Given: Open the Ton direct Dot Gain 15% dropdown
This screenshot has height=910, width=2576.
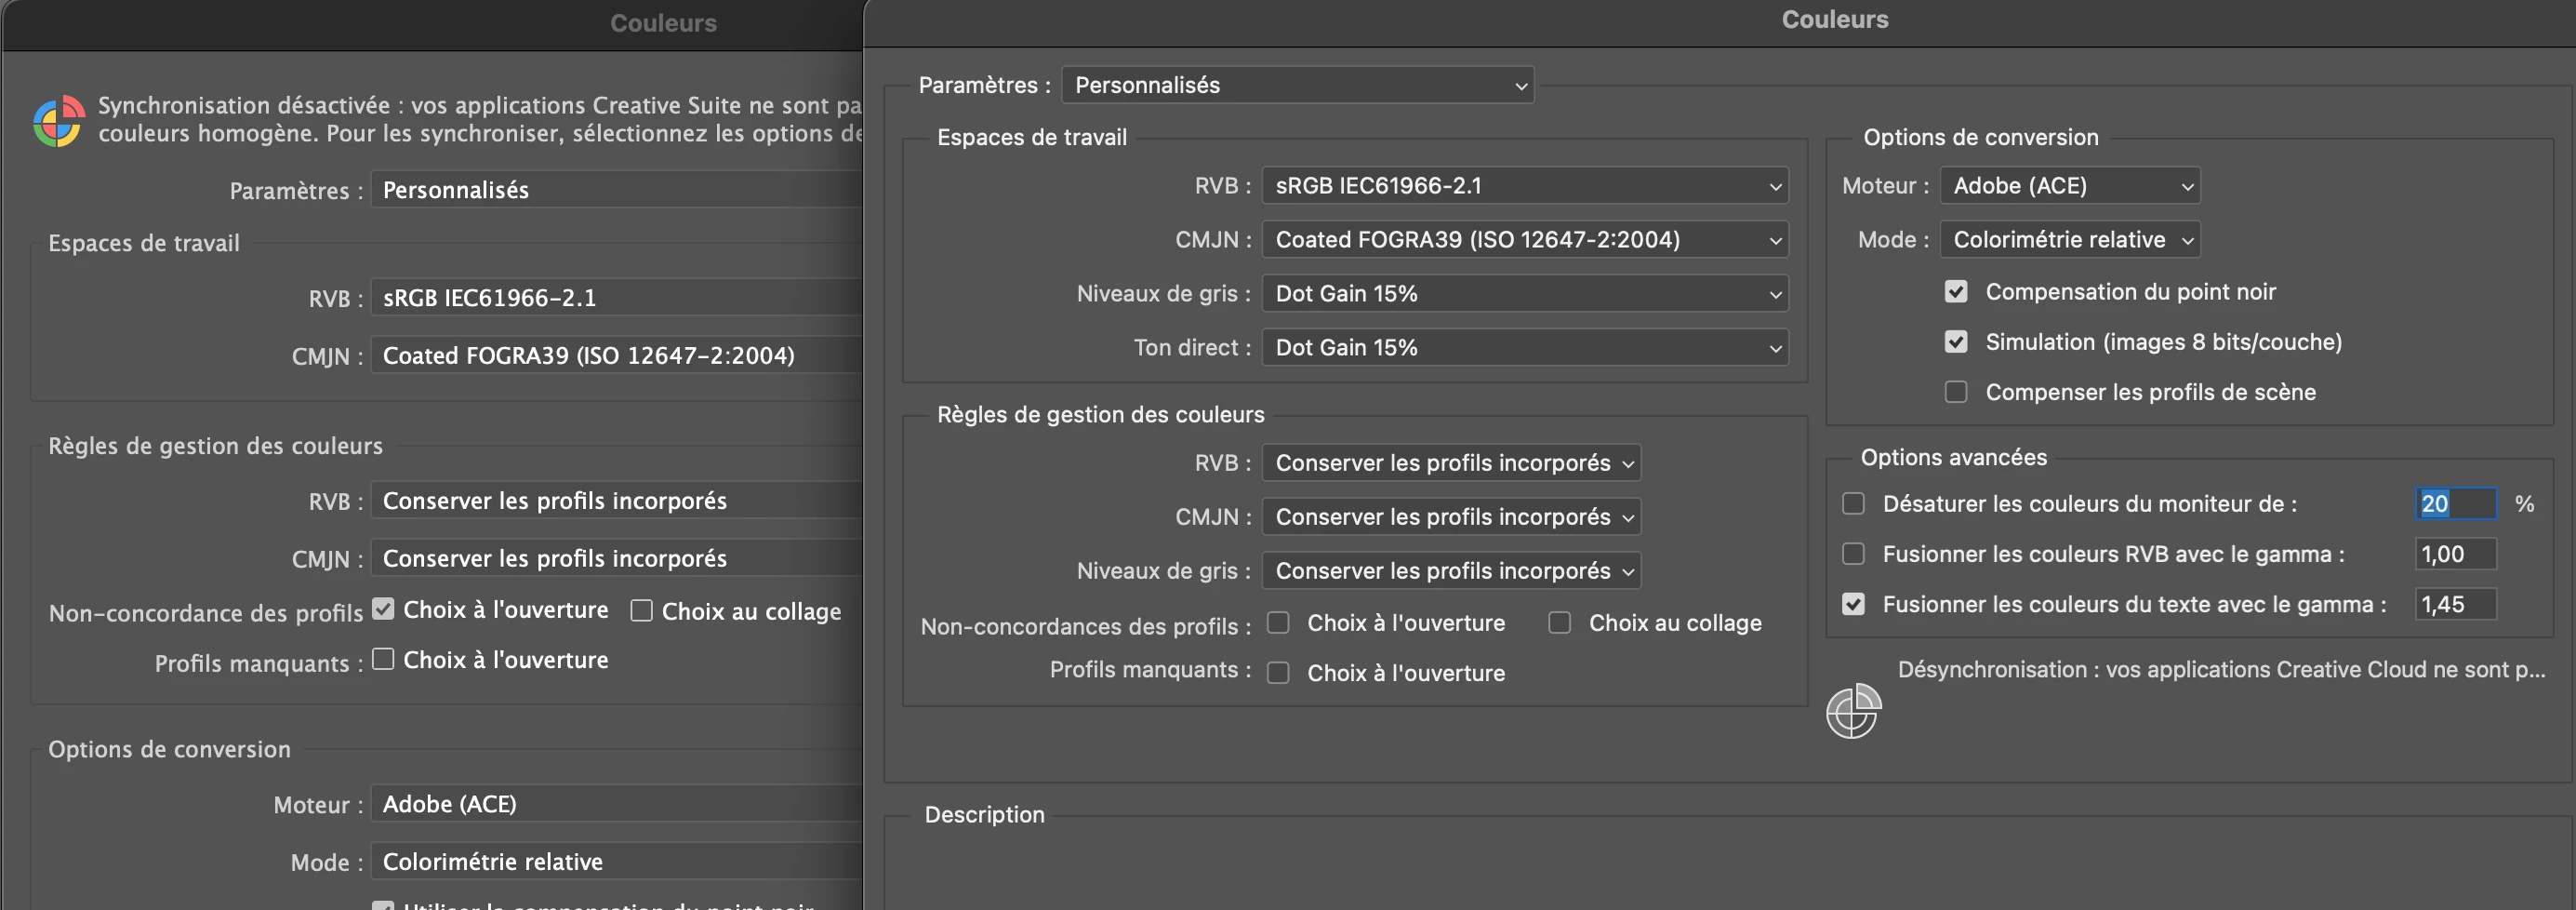Looking at the screenshot, I should pyautogui.click(x=1524, y=347).
